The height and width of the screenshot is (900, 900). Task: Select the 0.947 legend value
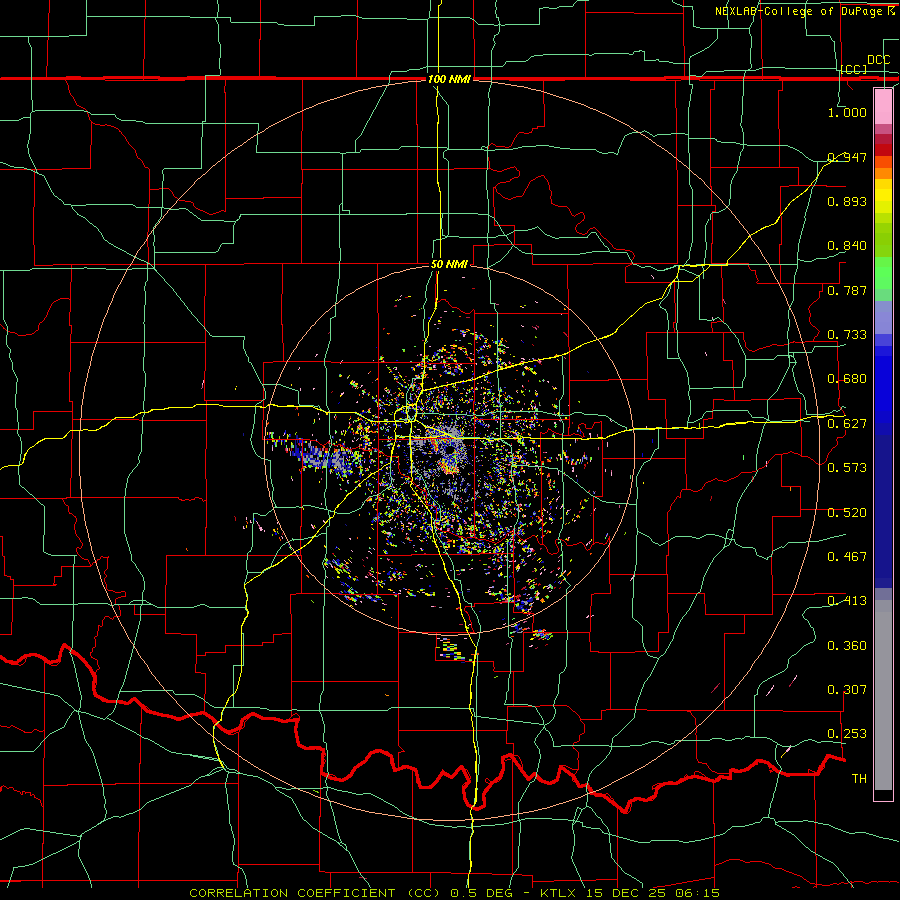847,157
